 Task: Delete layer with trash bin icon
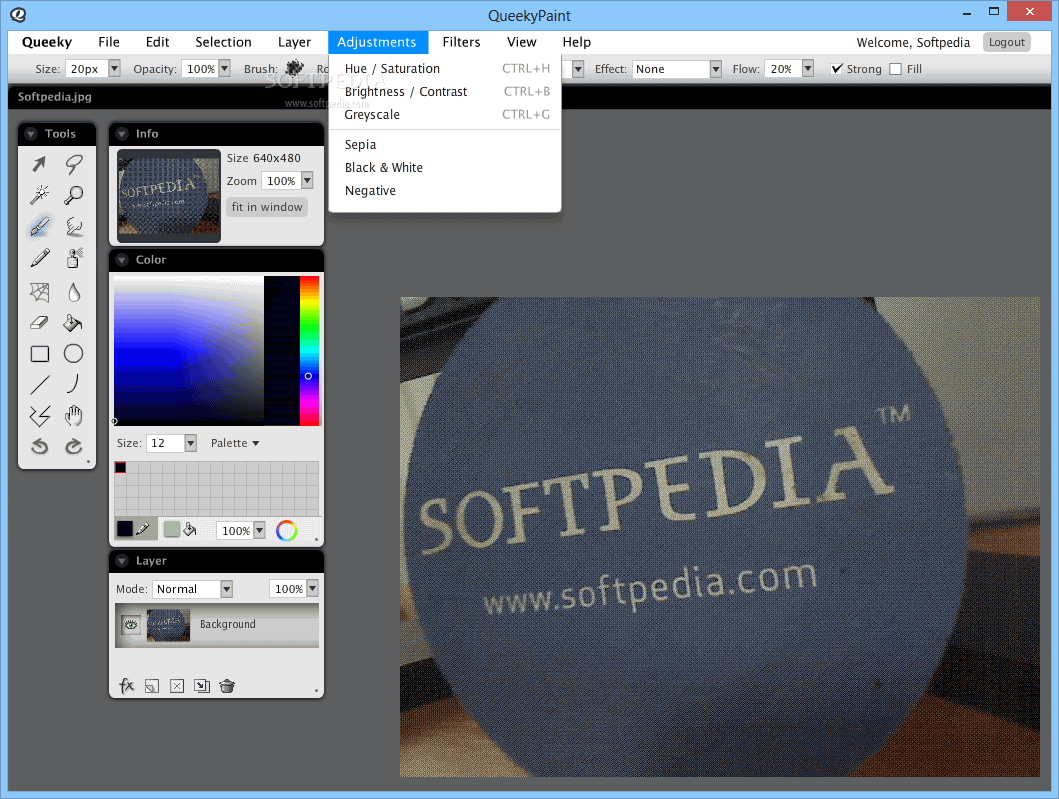click(x=227, y=686)
